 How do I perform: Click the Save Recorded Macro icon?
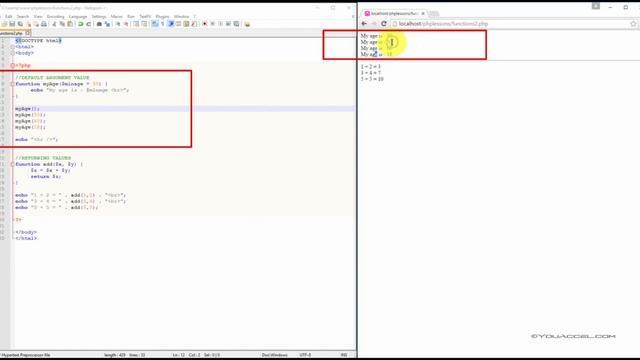tap(236, 24)
